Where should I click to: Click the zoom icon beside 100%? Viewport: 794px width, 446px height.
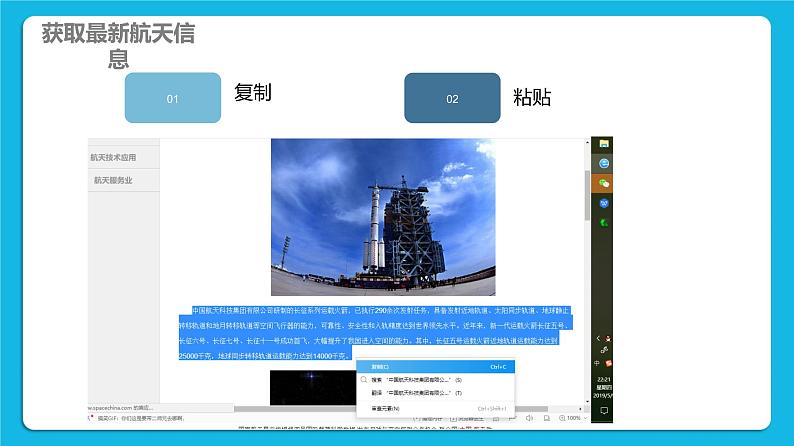[x=562, y=418]
